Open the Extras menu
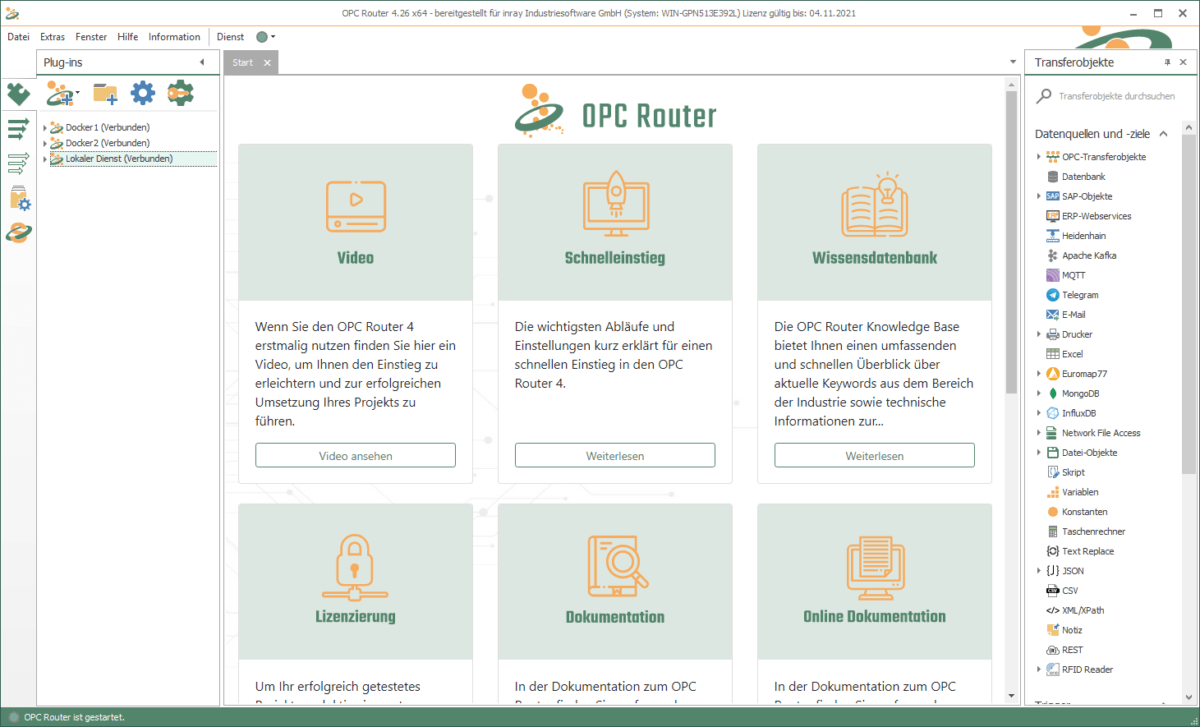The width and height of the screenshot is (1200, 727). tap(52, 36)
